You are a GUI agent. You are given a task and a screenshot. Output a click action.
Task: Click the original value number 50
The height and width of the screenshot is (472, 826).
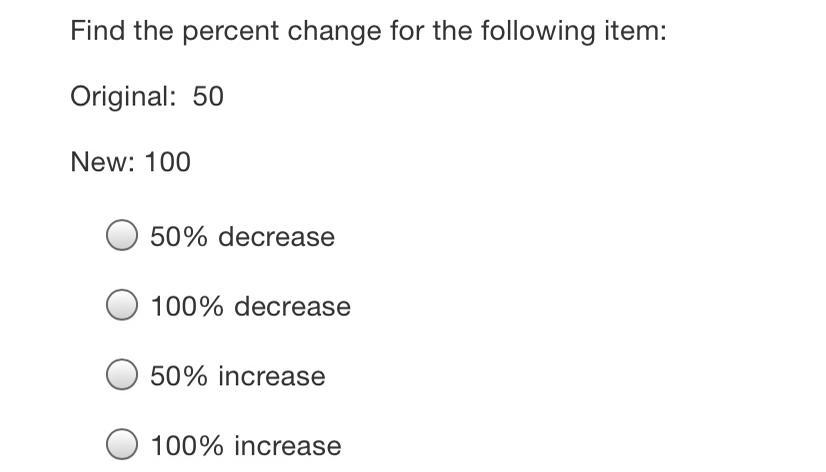(x=208, y=97)
